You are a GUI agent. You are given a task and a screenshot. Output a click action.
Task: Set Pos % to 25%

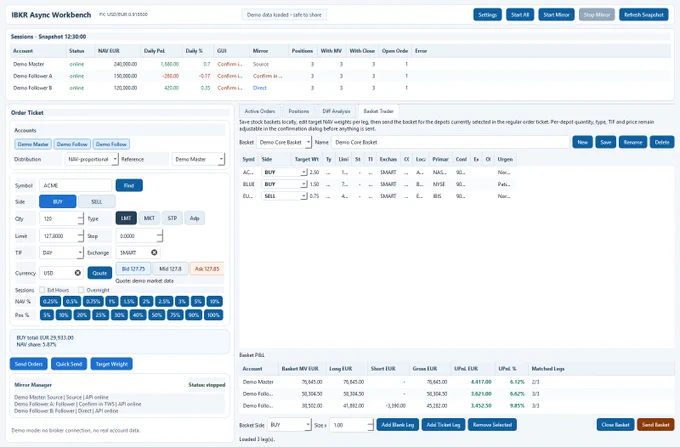[x=101, y=315]
